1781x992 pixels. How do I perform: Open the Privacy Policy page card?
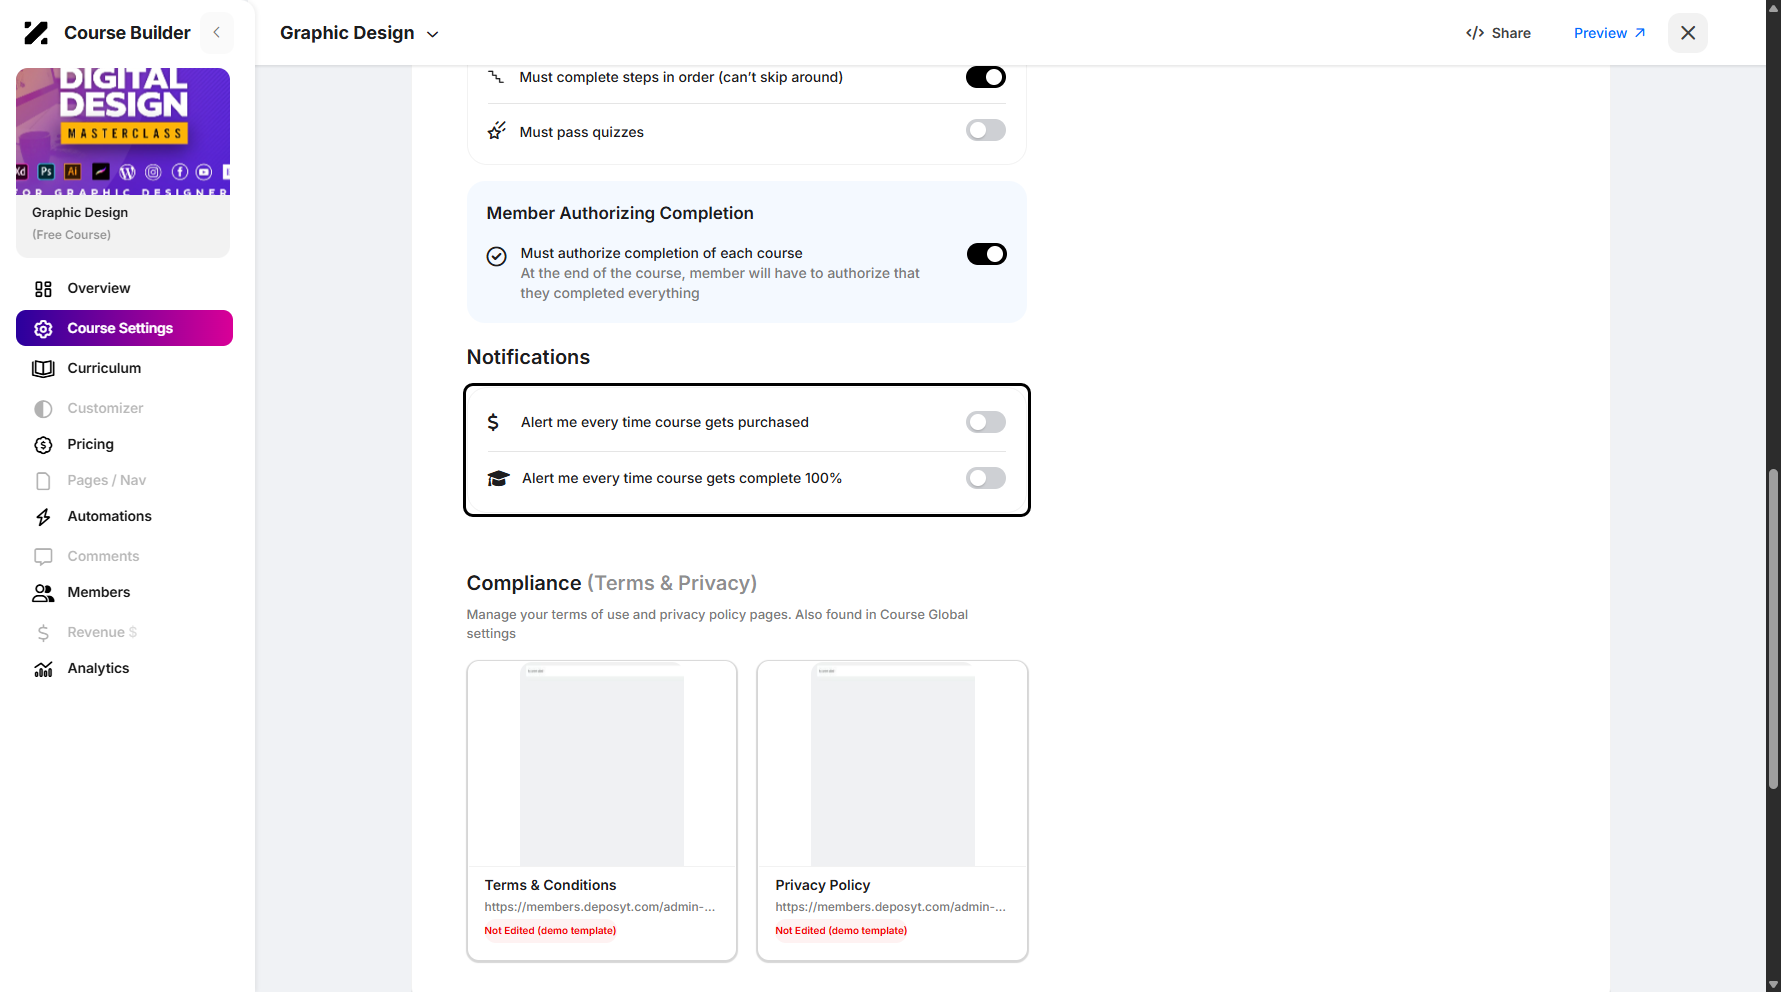tap(892, 811)
